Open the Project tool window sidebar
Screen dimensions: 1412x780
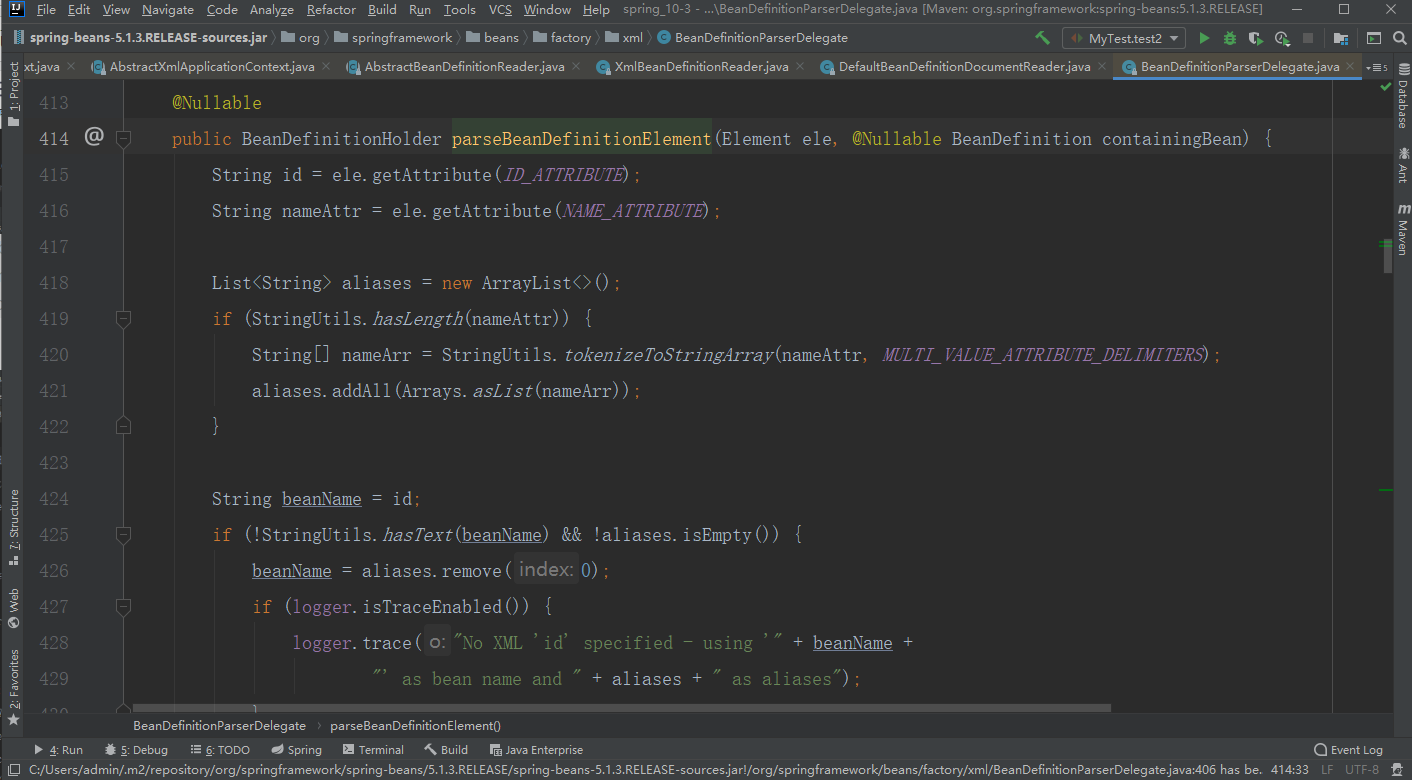click(13, 93)
